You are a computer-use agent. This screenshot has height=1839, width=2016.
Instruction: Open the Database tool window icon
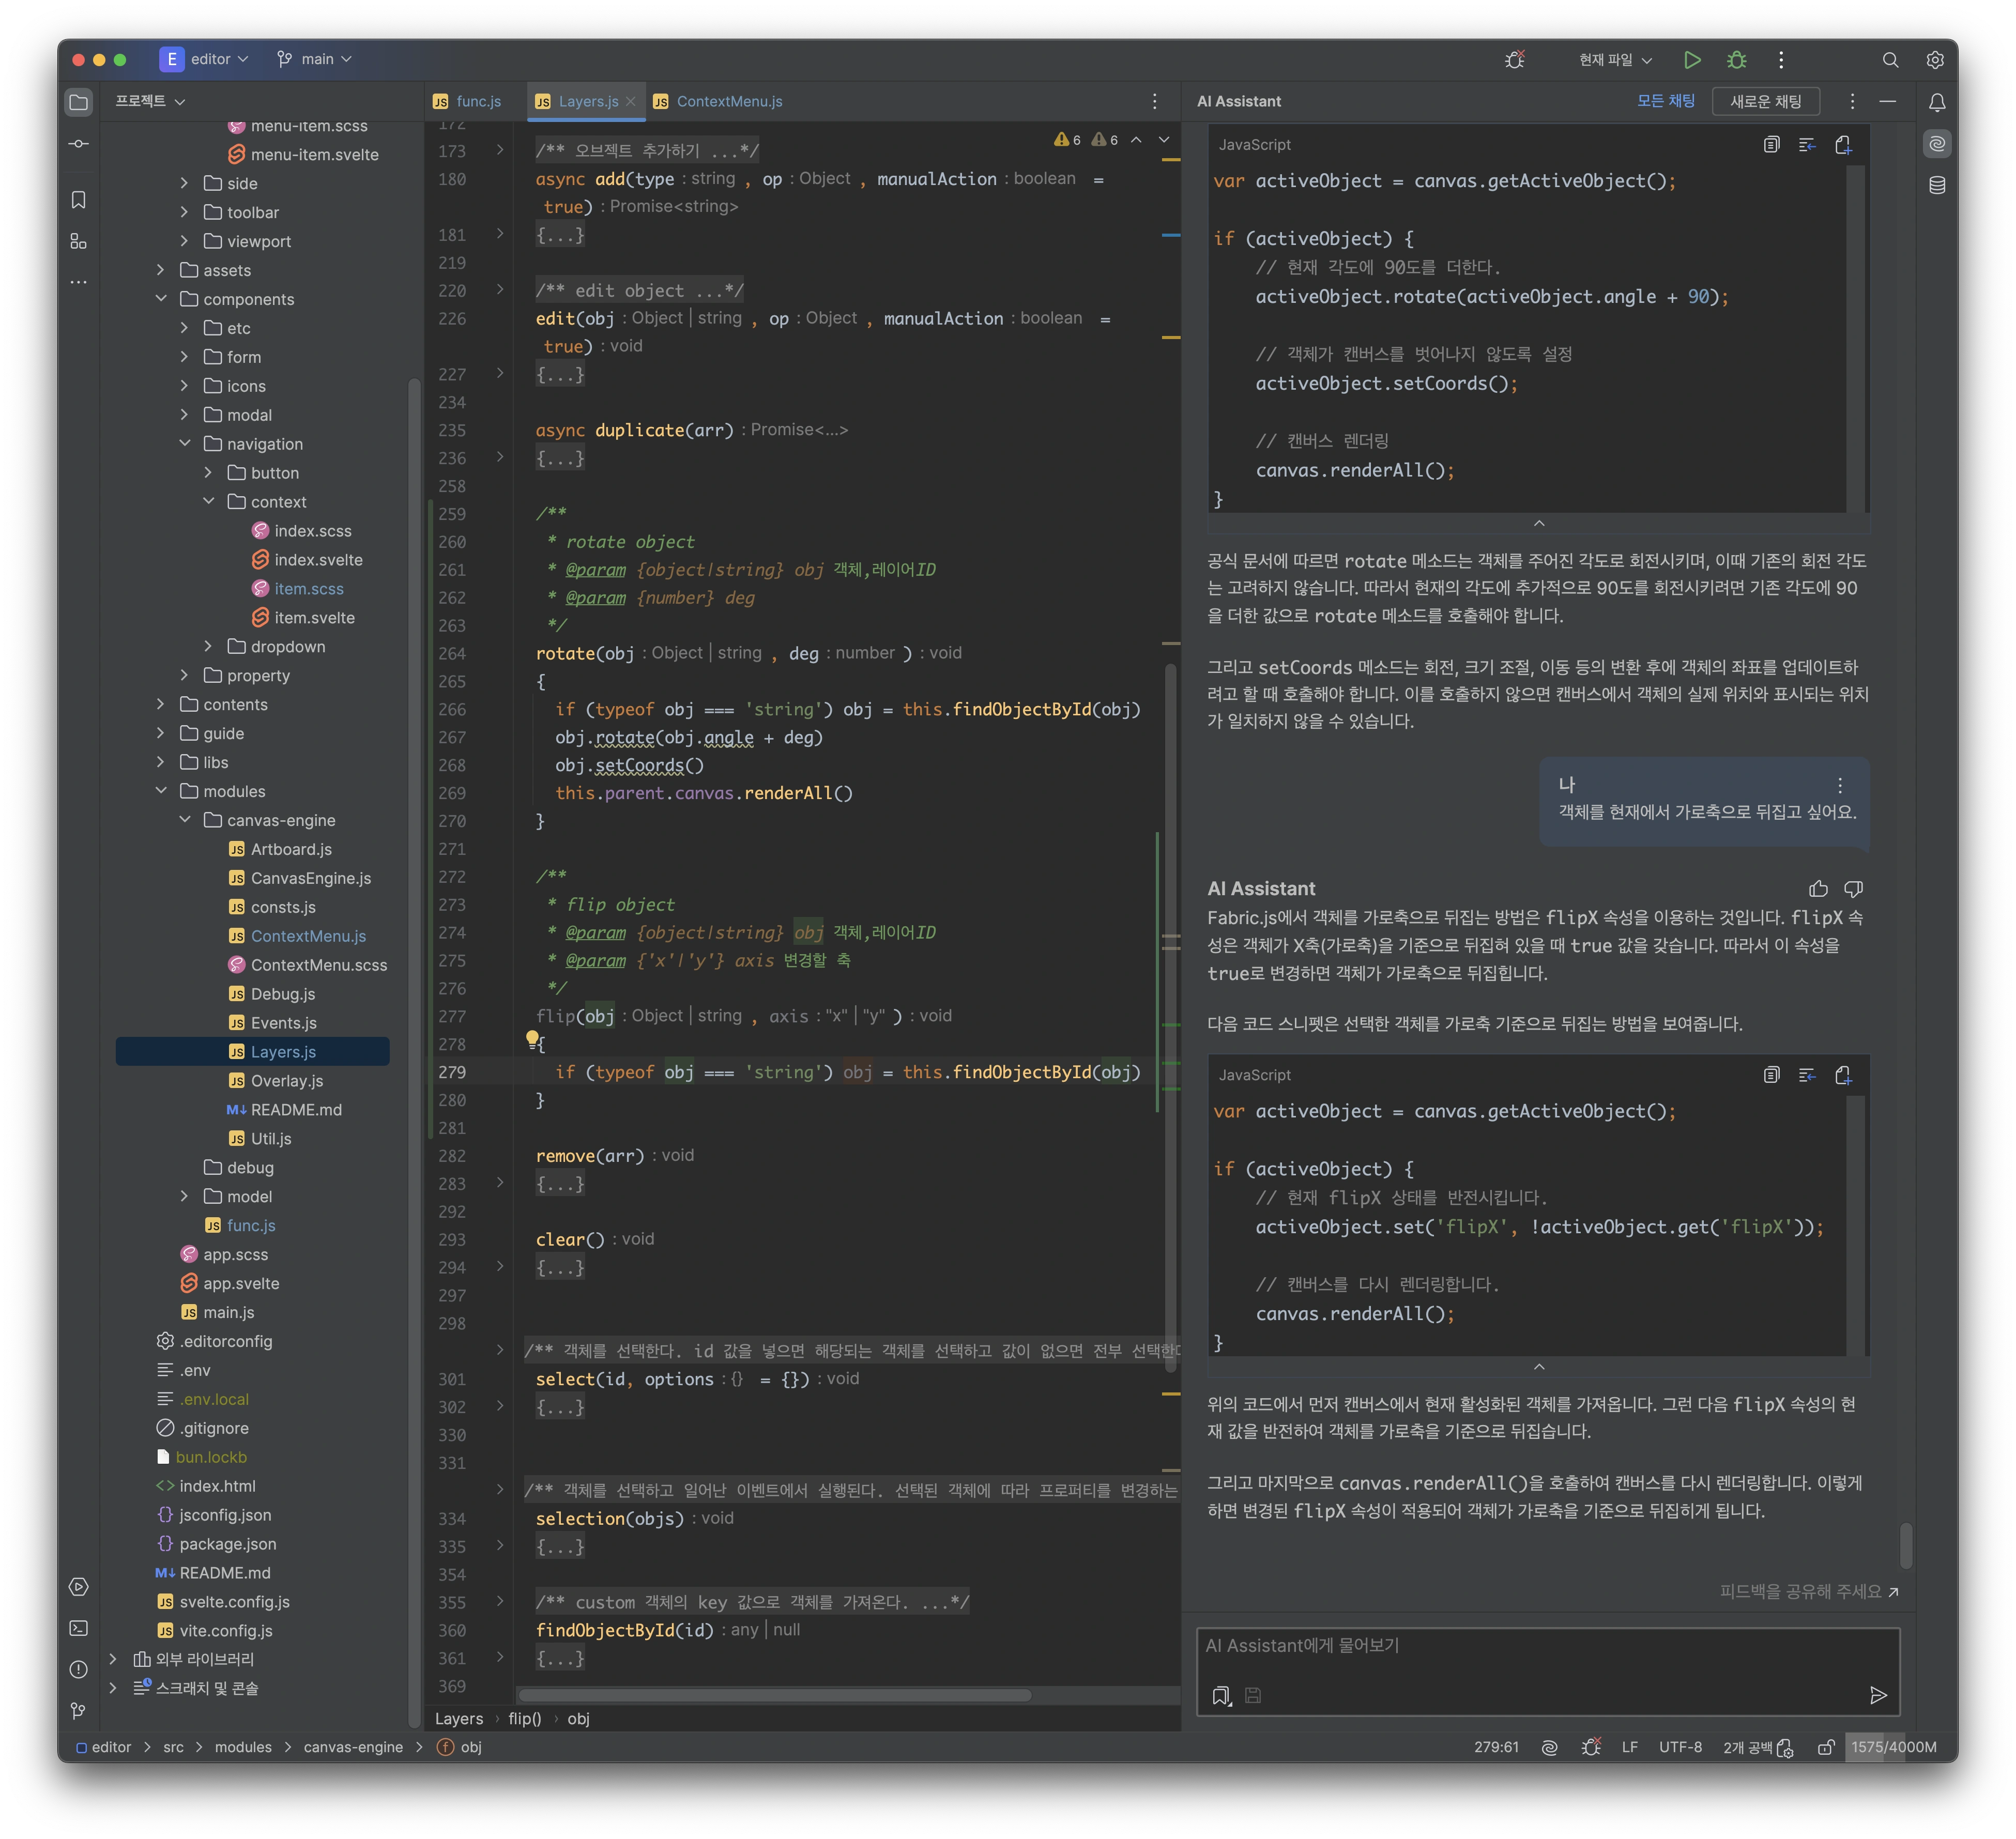point(1937,185)
